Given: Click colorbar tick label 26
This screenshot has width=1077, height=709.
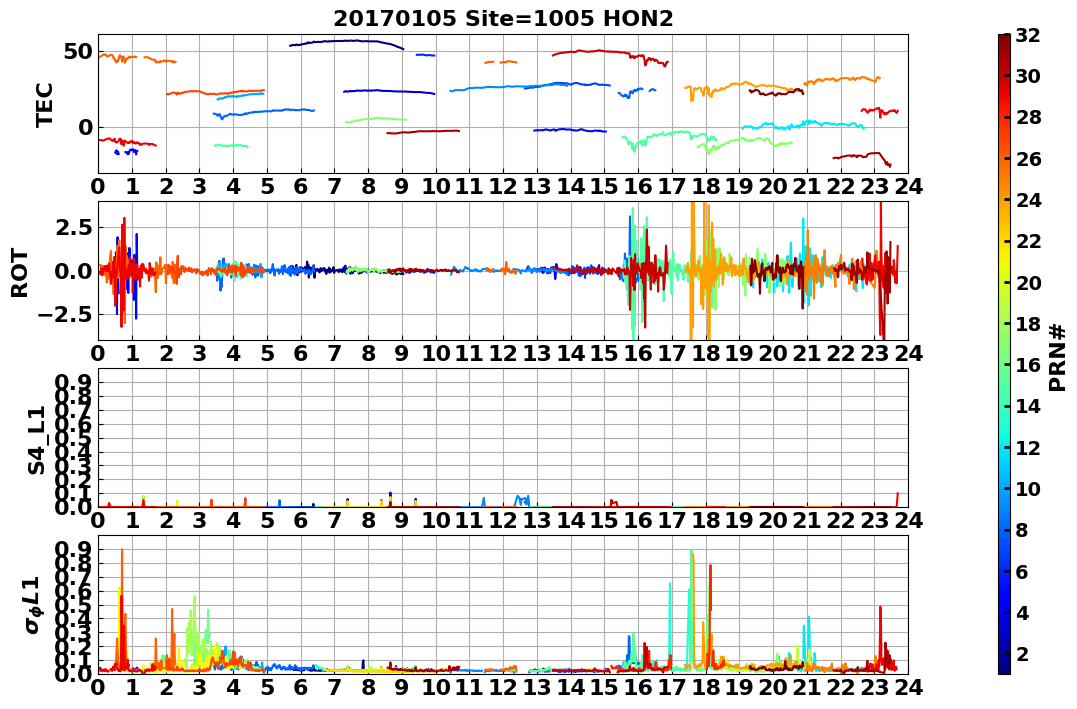Looking at the screenshot, I should click(1028, 159).
